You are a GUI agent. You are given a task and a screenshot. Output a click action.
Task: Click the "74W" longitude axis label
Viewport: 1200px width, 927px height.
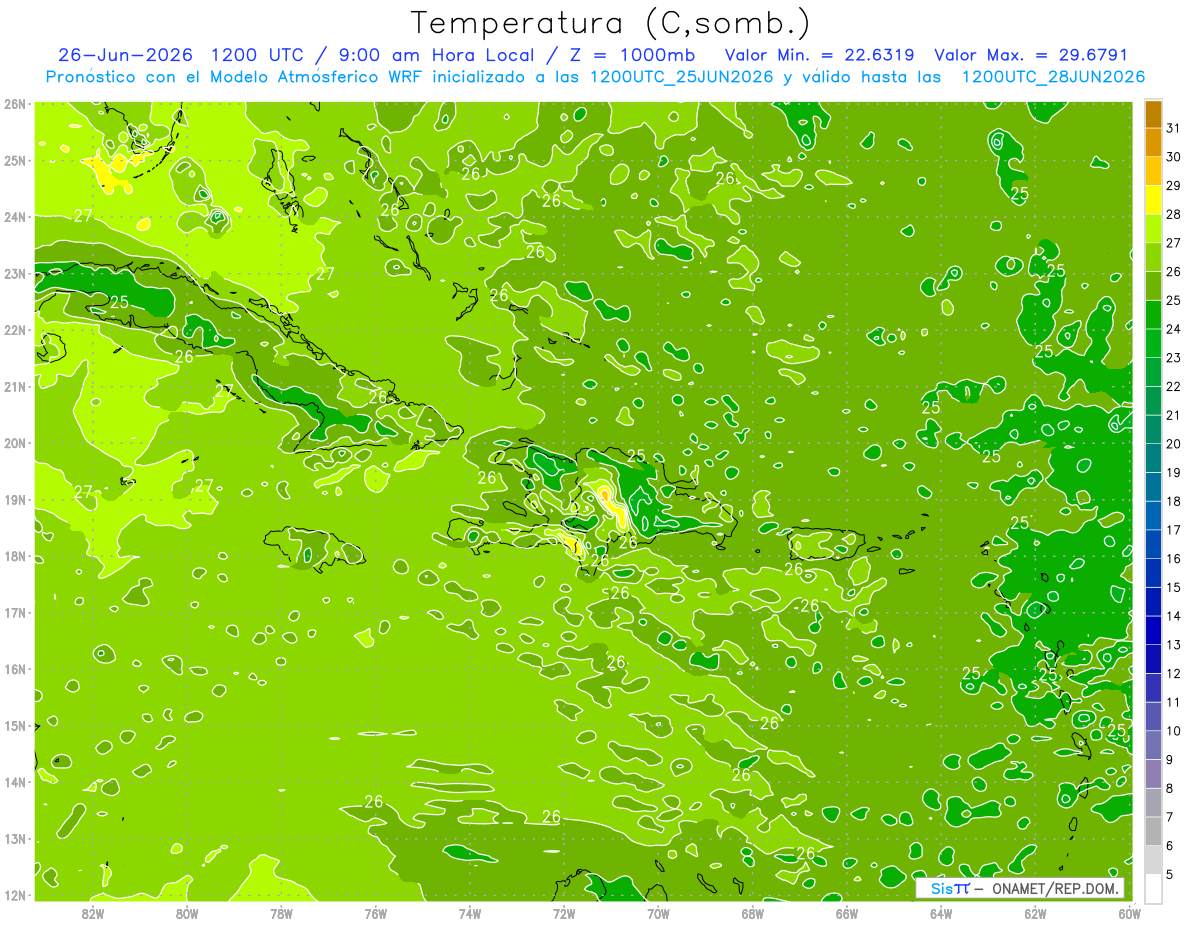(469, 914)
